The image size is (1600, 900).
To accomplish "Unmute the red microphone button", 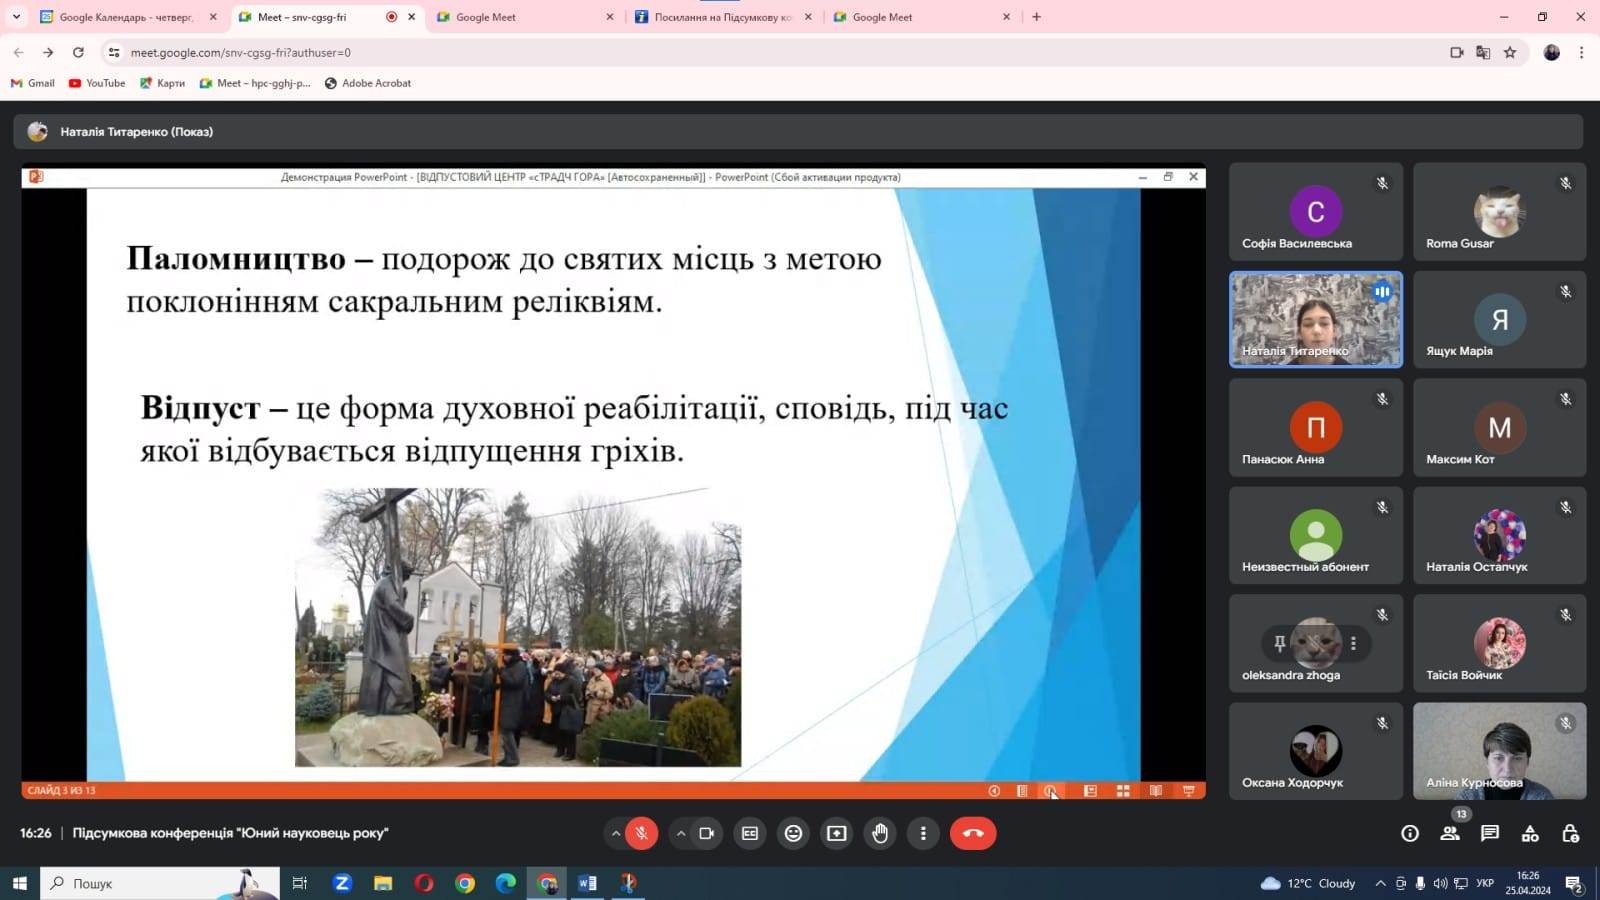I will coord(641,833).
